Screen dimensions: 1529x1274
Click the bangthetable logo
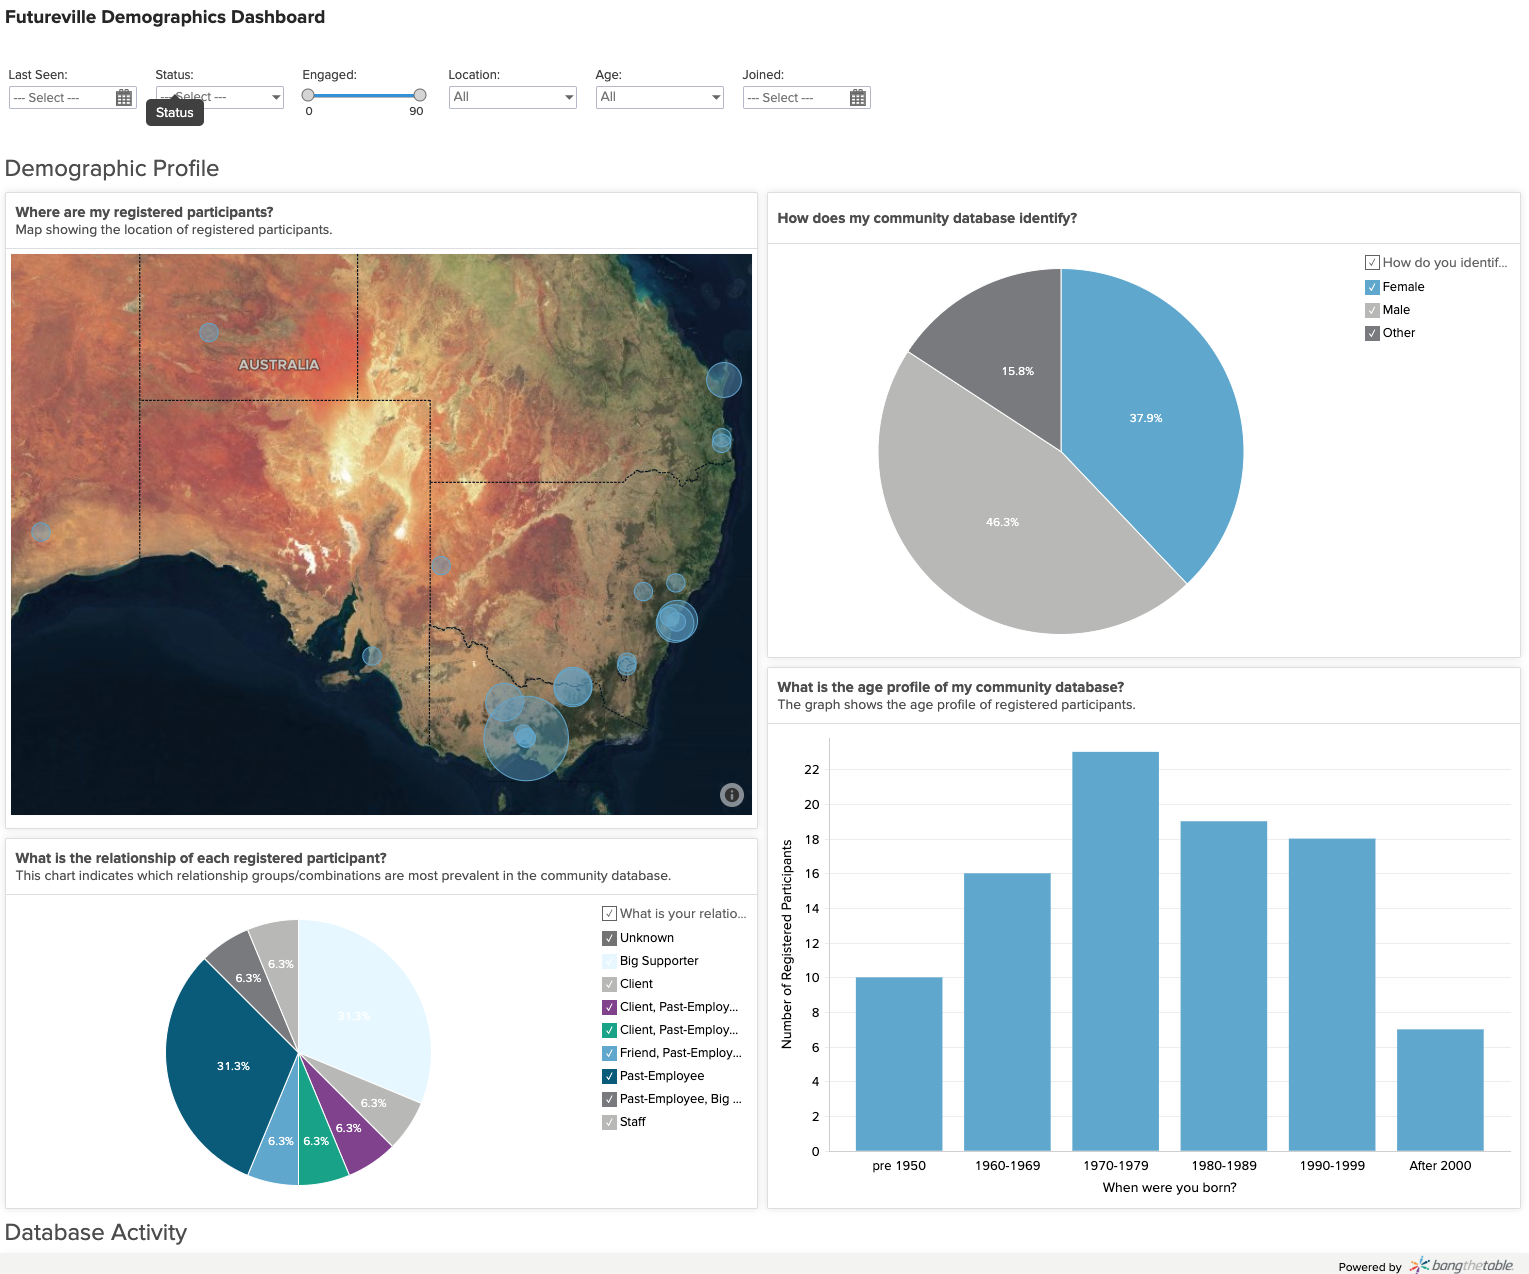(x=1461, y=1265)
